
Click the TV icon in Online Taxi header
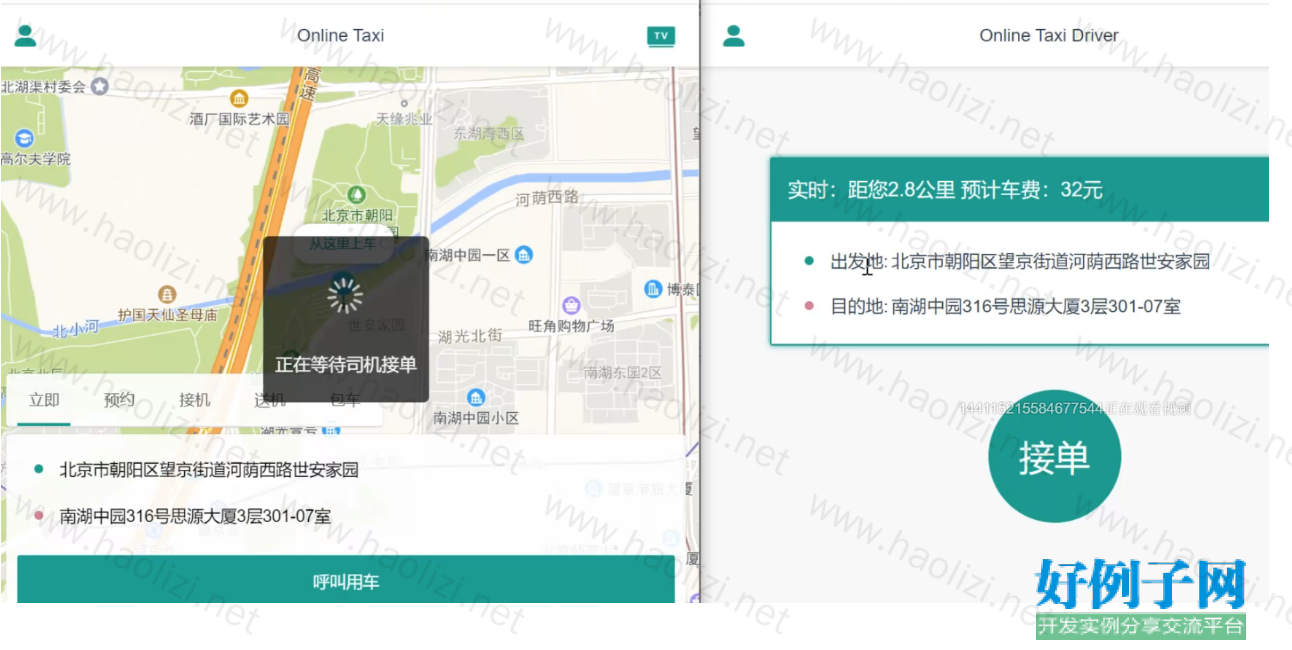coord(660,36)
